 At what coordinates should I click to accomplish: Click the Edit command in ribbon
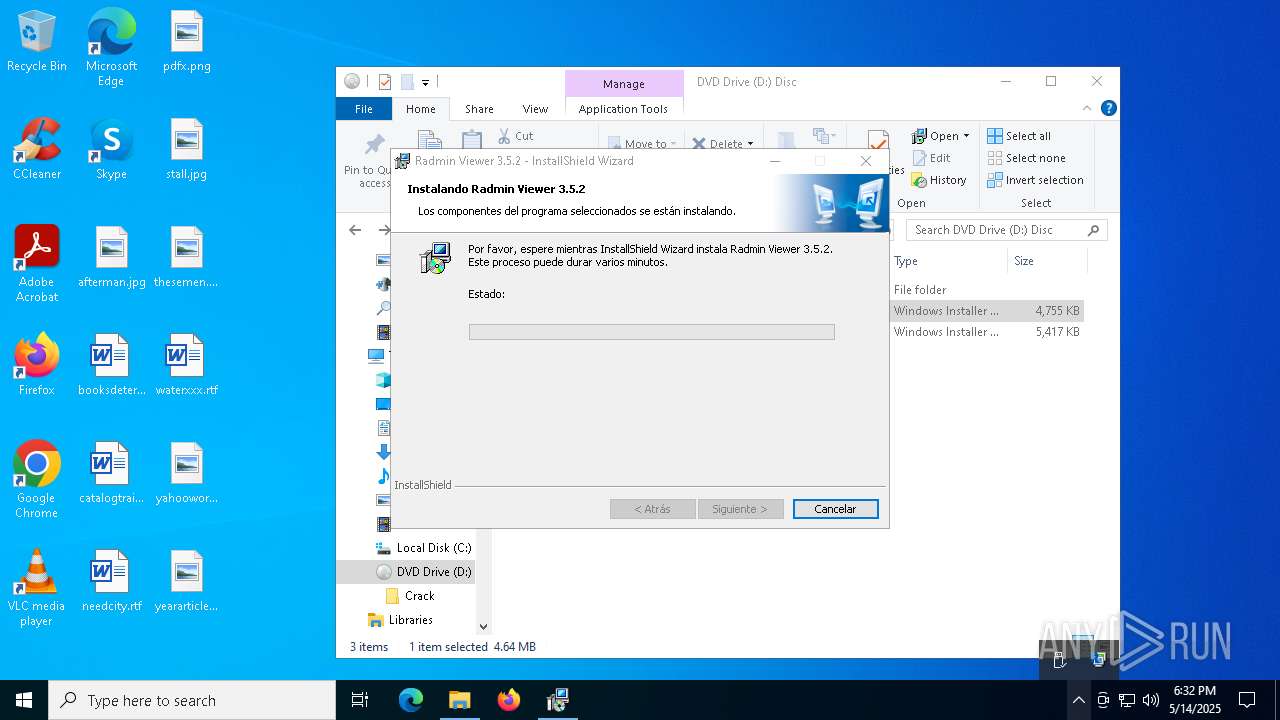coord(931,158)
